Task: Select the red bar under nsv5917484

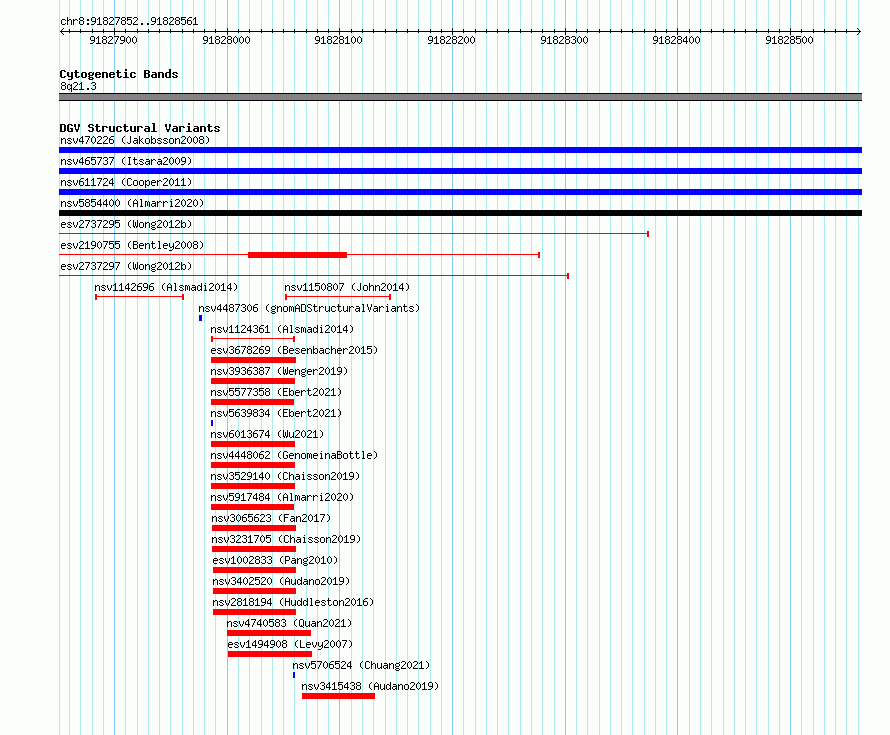Action: click(x=253, y=507)
